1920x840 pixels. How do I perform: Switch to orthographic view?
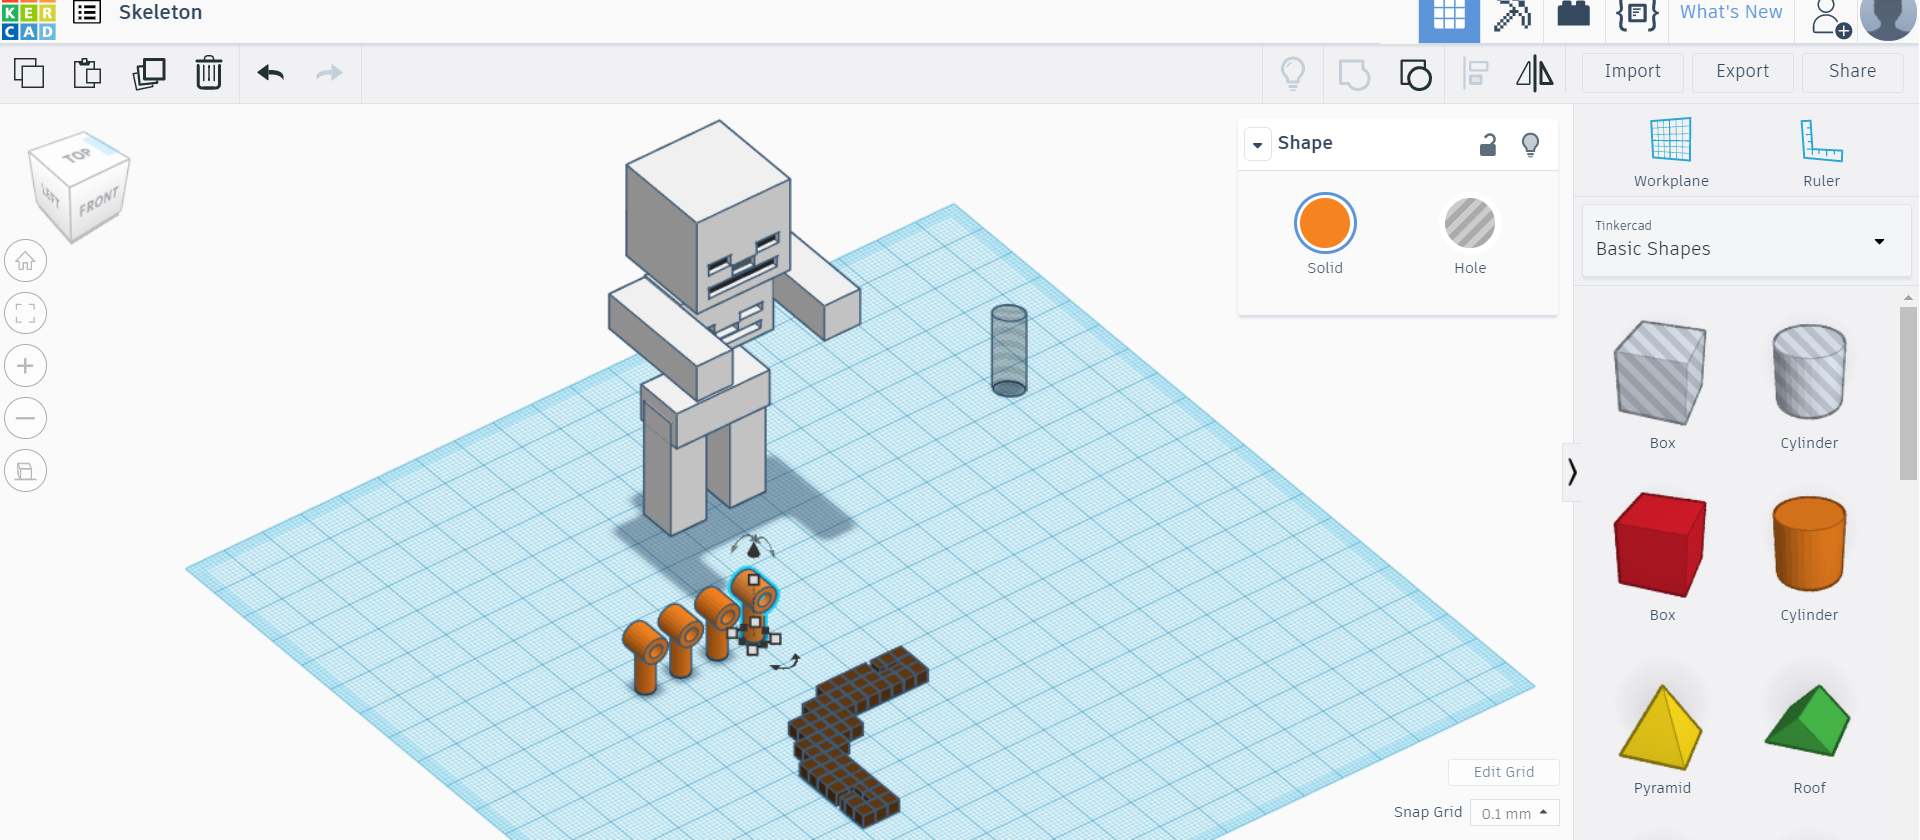pyautogui.click(x=26, y=471)
